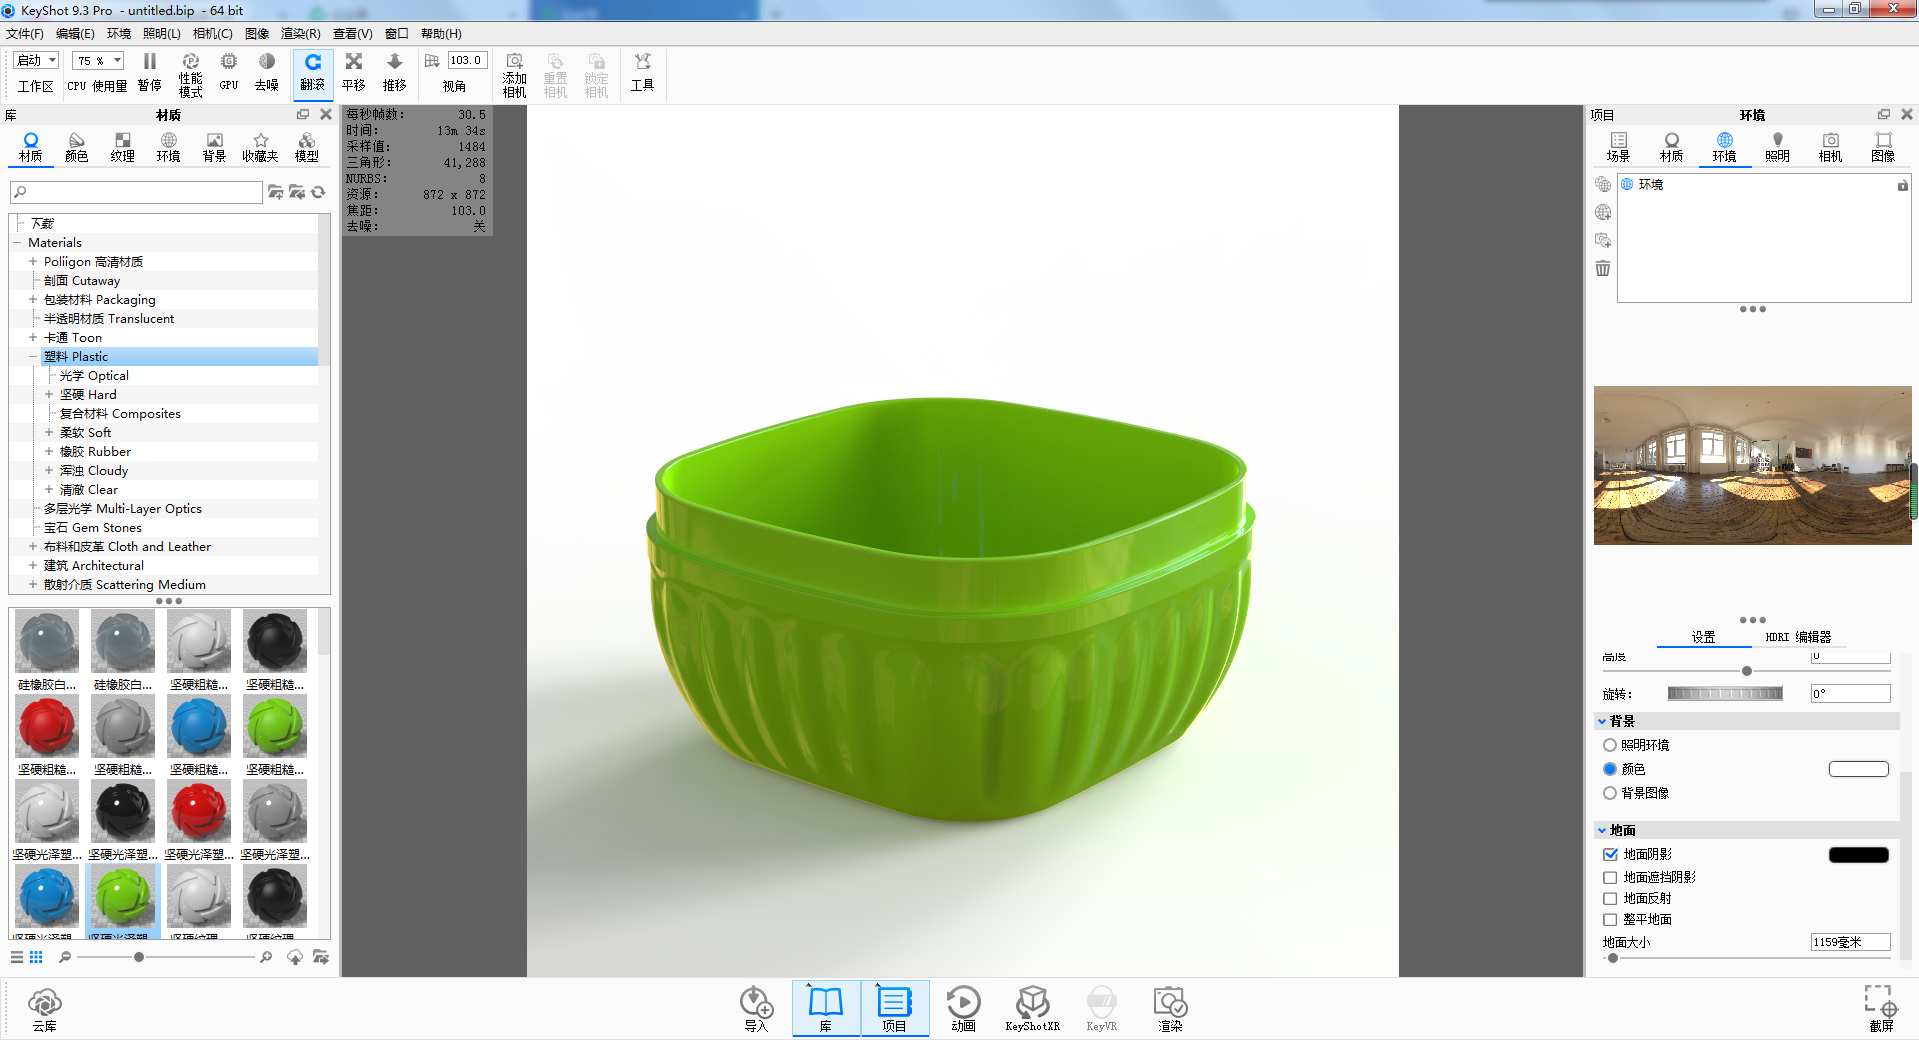
Task: Open the Animation (动画) timeline
Action: 963,1008
